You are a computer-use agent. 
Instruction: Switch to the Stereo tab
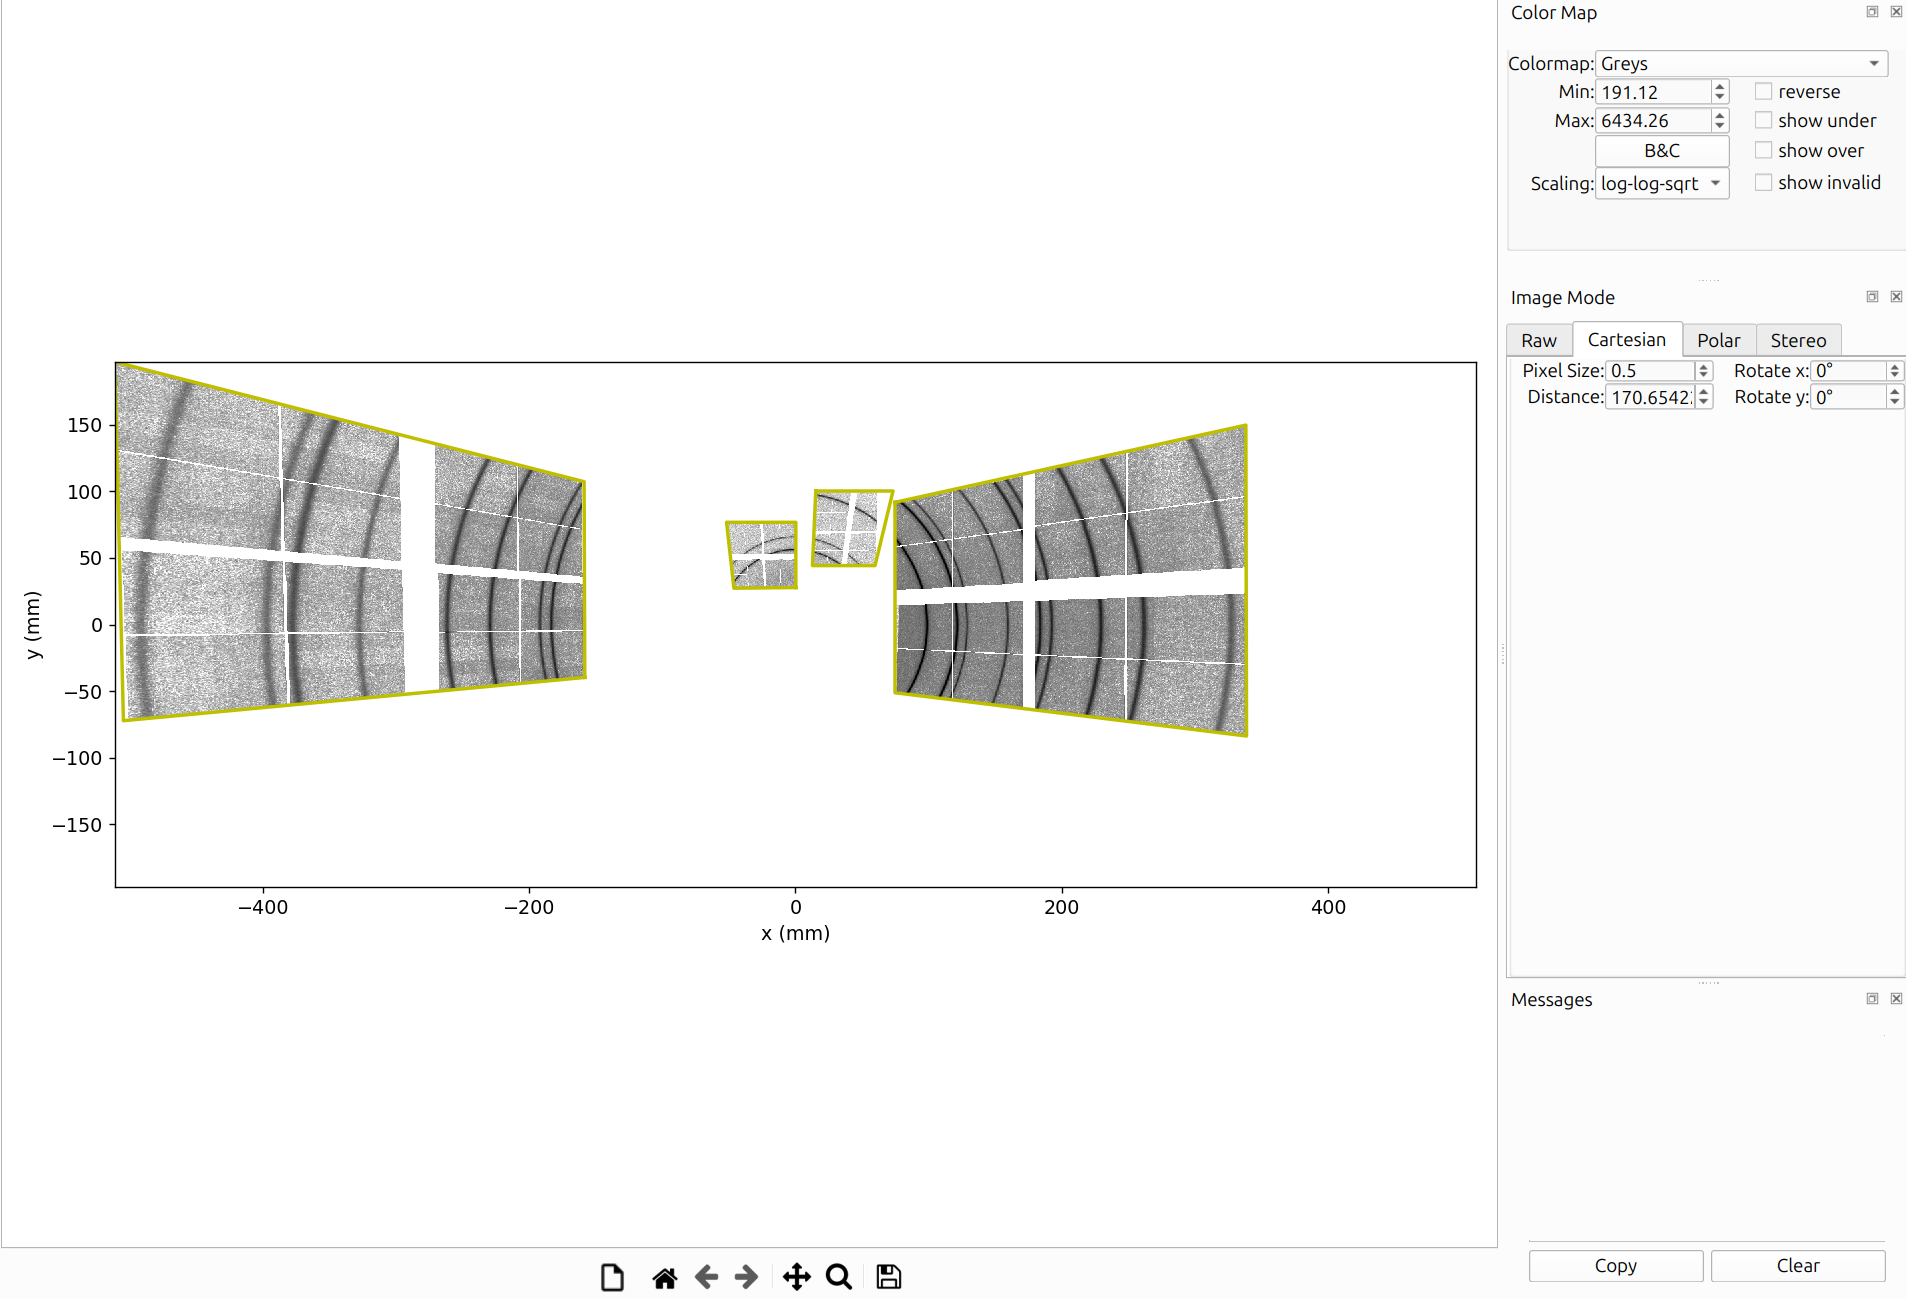(x=1798, y=340)
